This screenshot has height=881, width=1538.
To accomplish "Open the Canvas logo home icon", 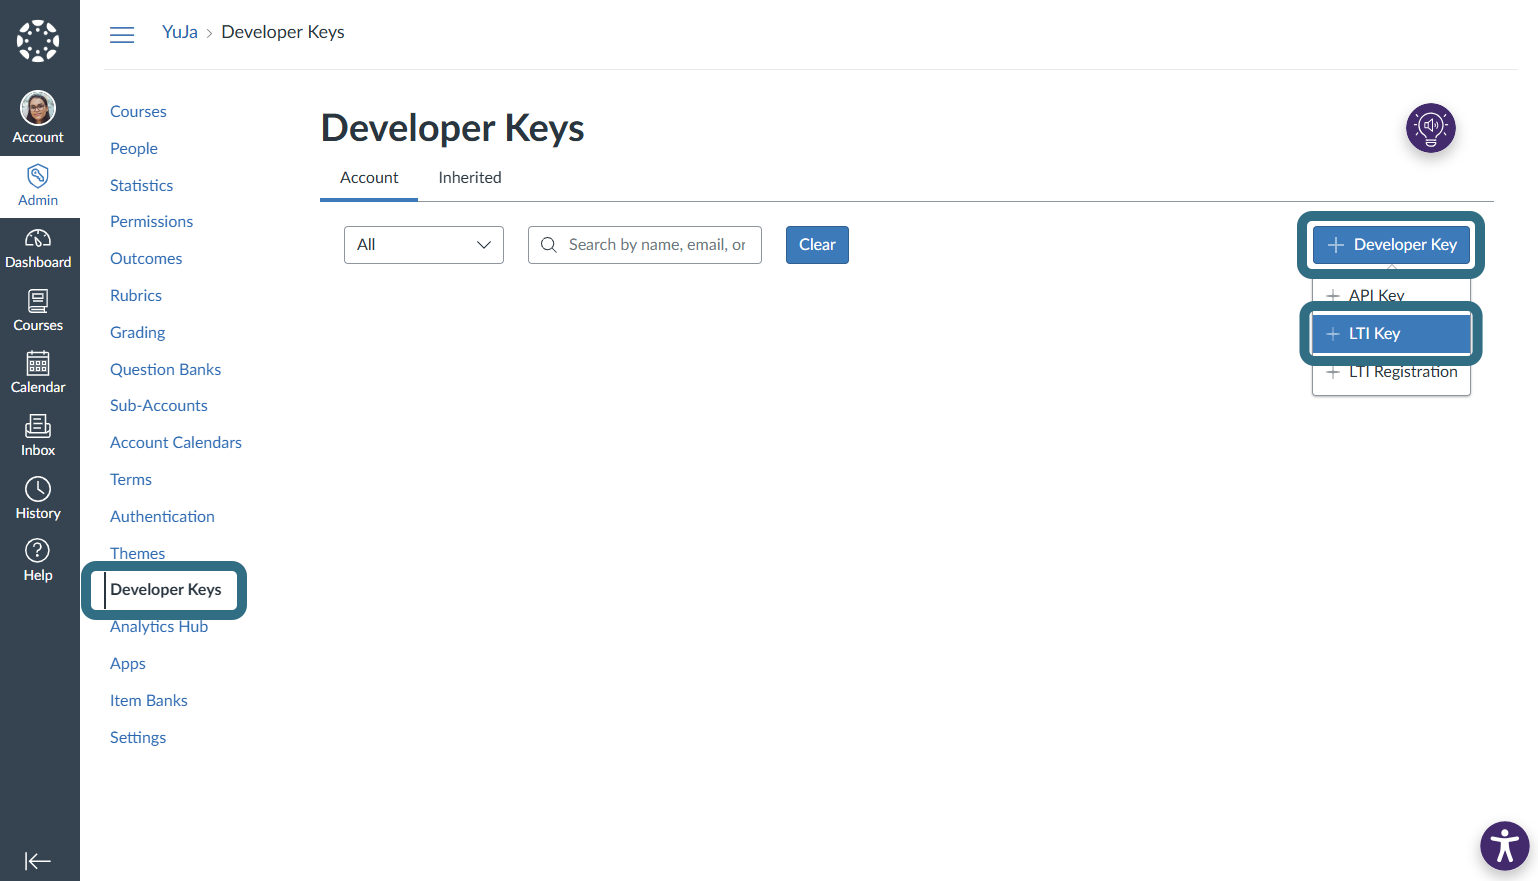I will pyautogui.click(x=38, y=41).
